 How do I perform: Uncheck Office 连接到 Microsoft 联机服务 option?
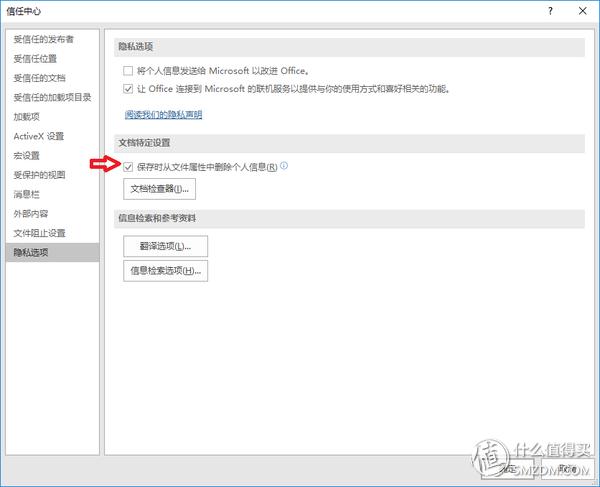128,89
